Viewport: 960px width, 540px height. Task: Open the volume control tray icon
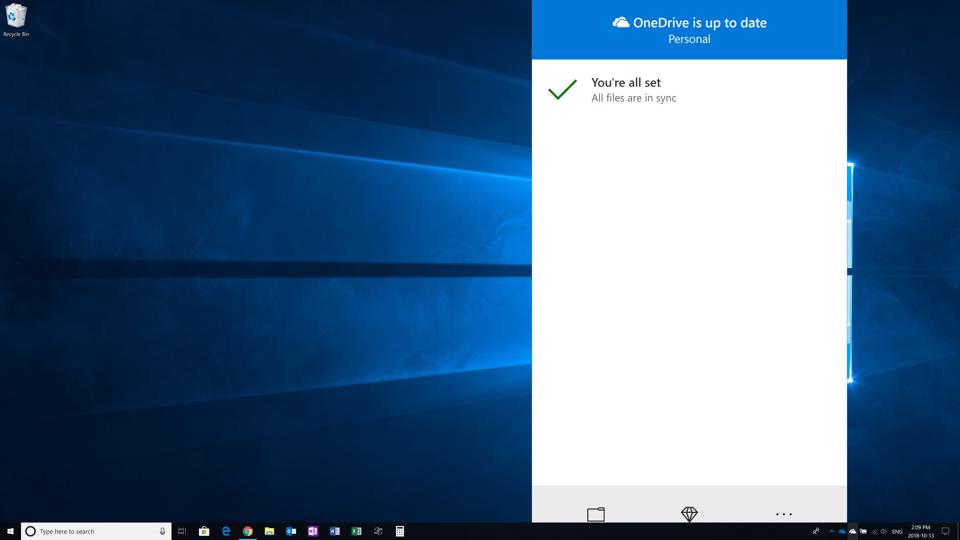(883, 531)
